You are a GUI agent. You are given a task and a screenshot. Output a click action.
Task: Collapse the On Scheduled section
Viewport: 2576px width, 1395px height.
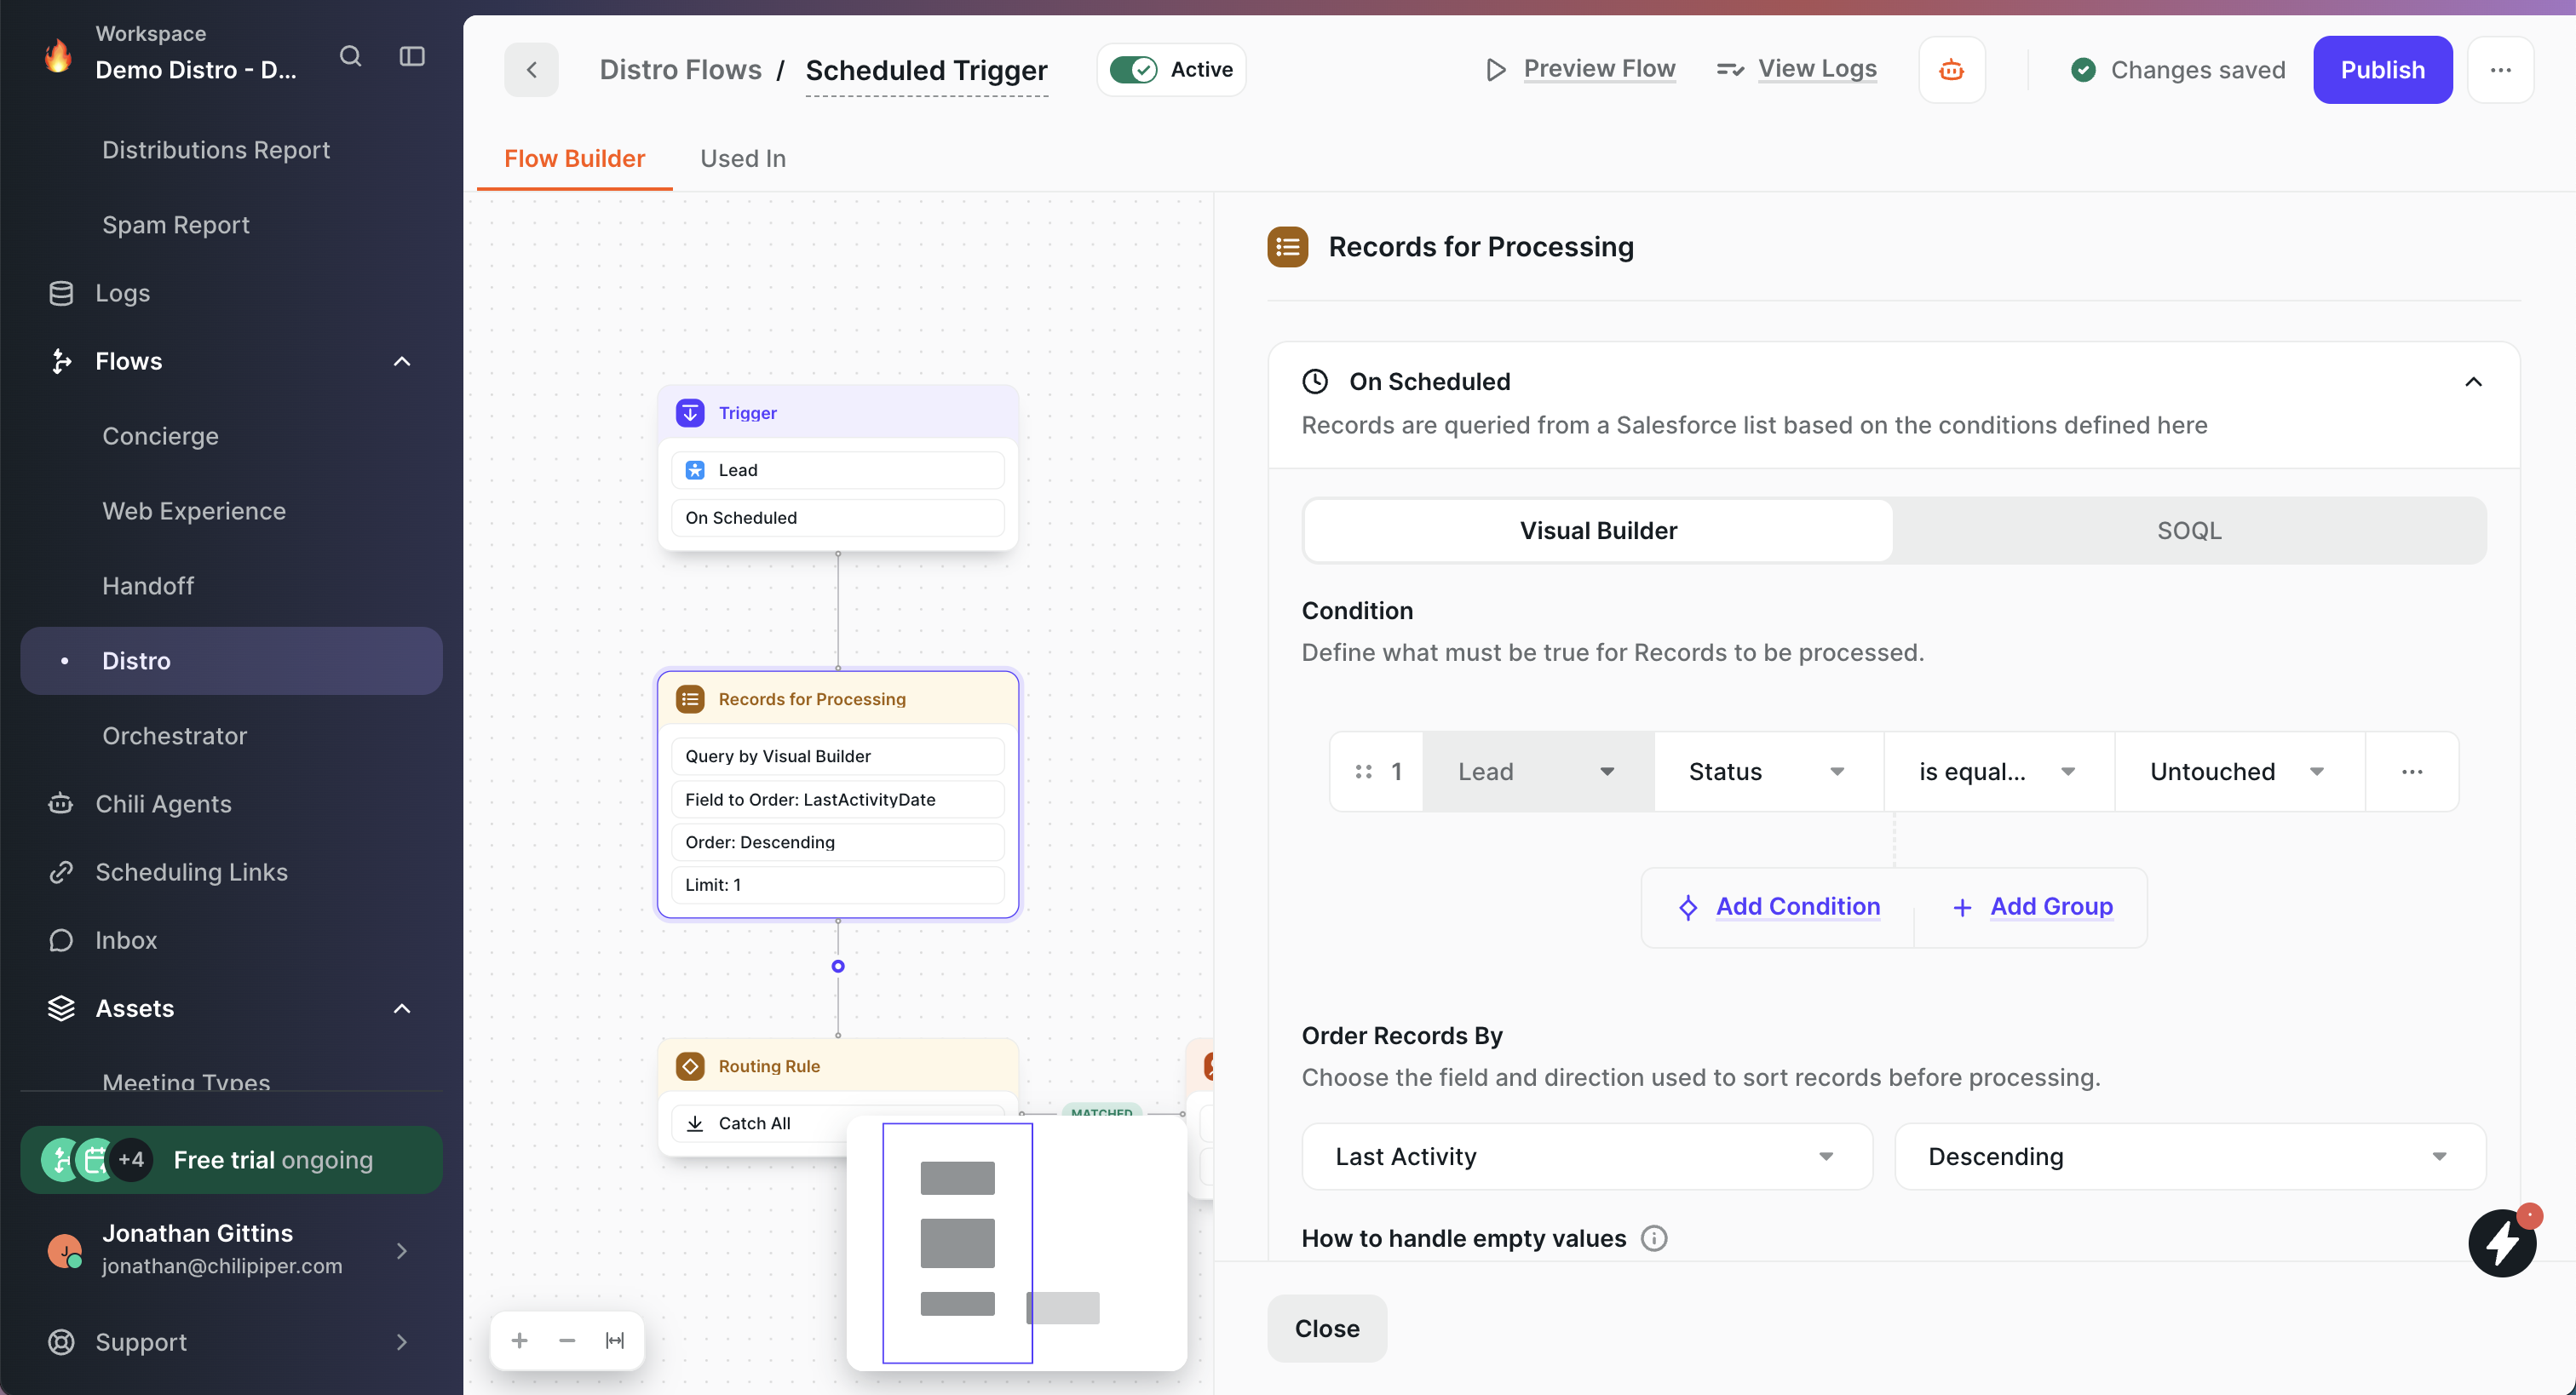tap(2472, 381)
